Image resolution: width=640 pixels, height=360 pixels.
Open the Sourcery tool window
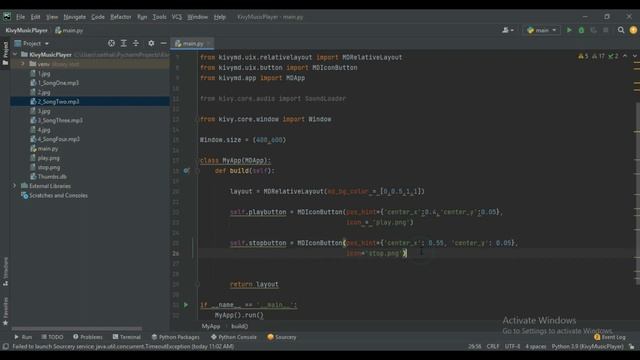coord(282,337)
